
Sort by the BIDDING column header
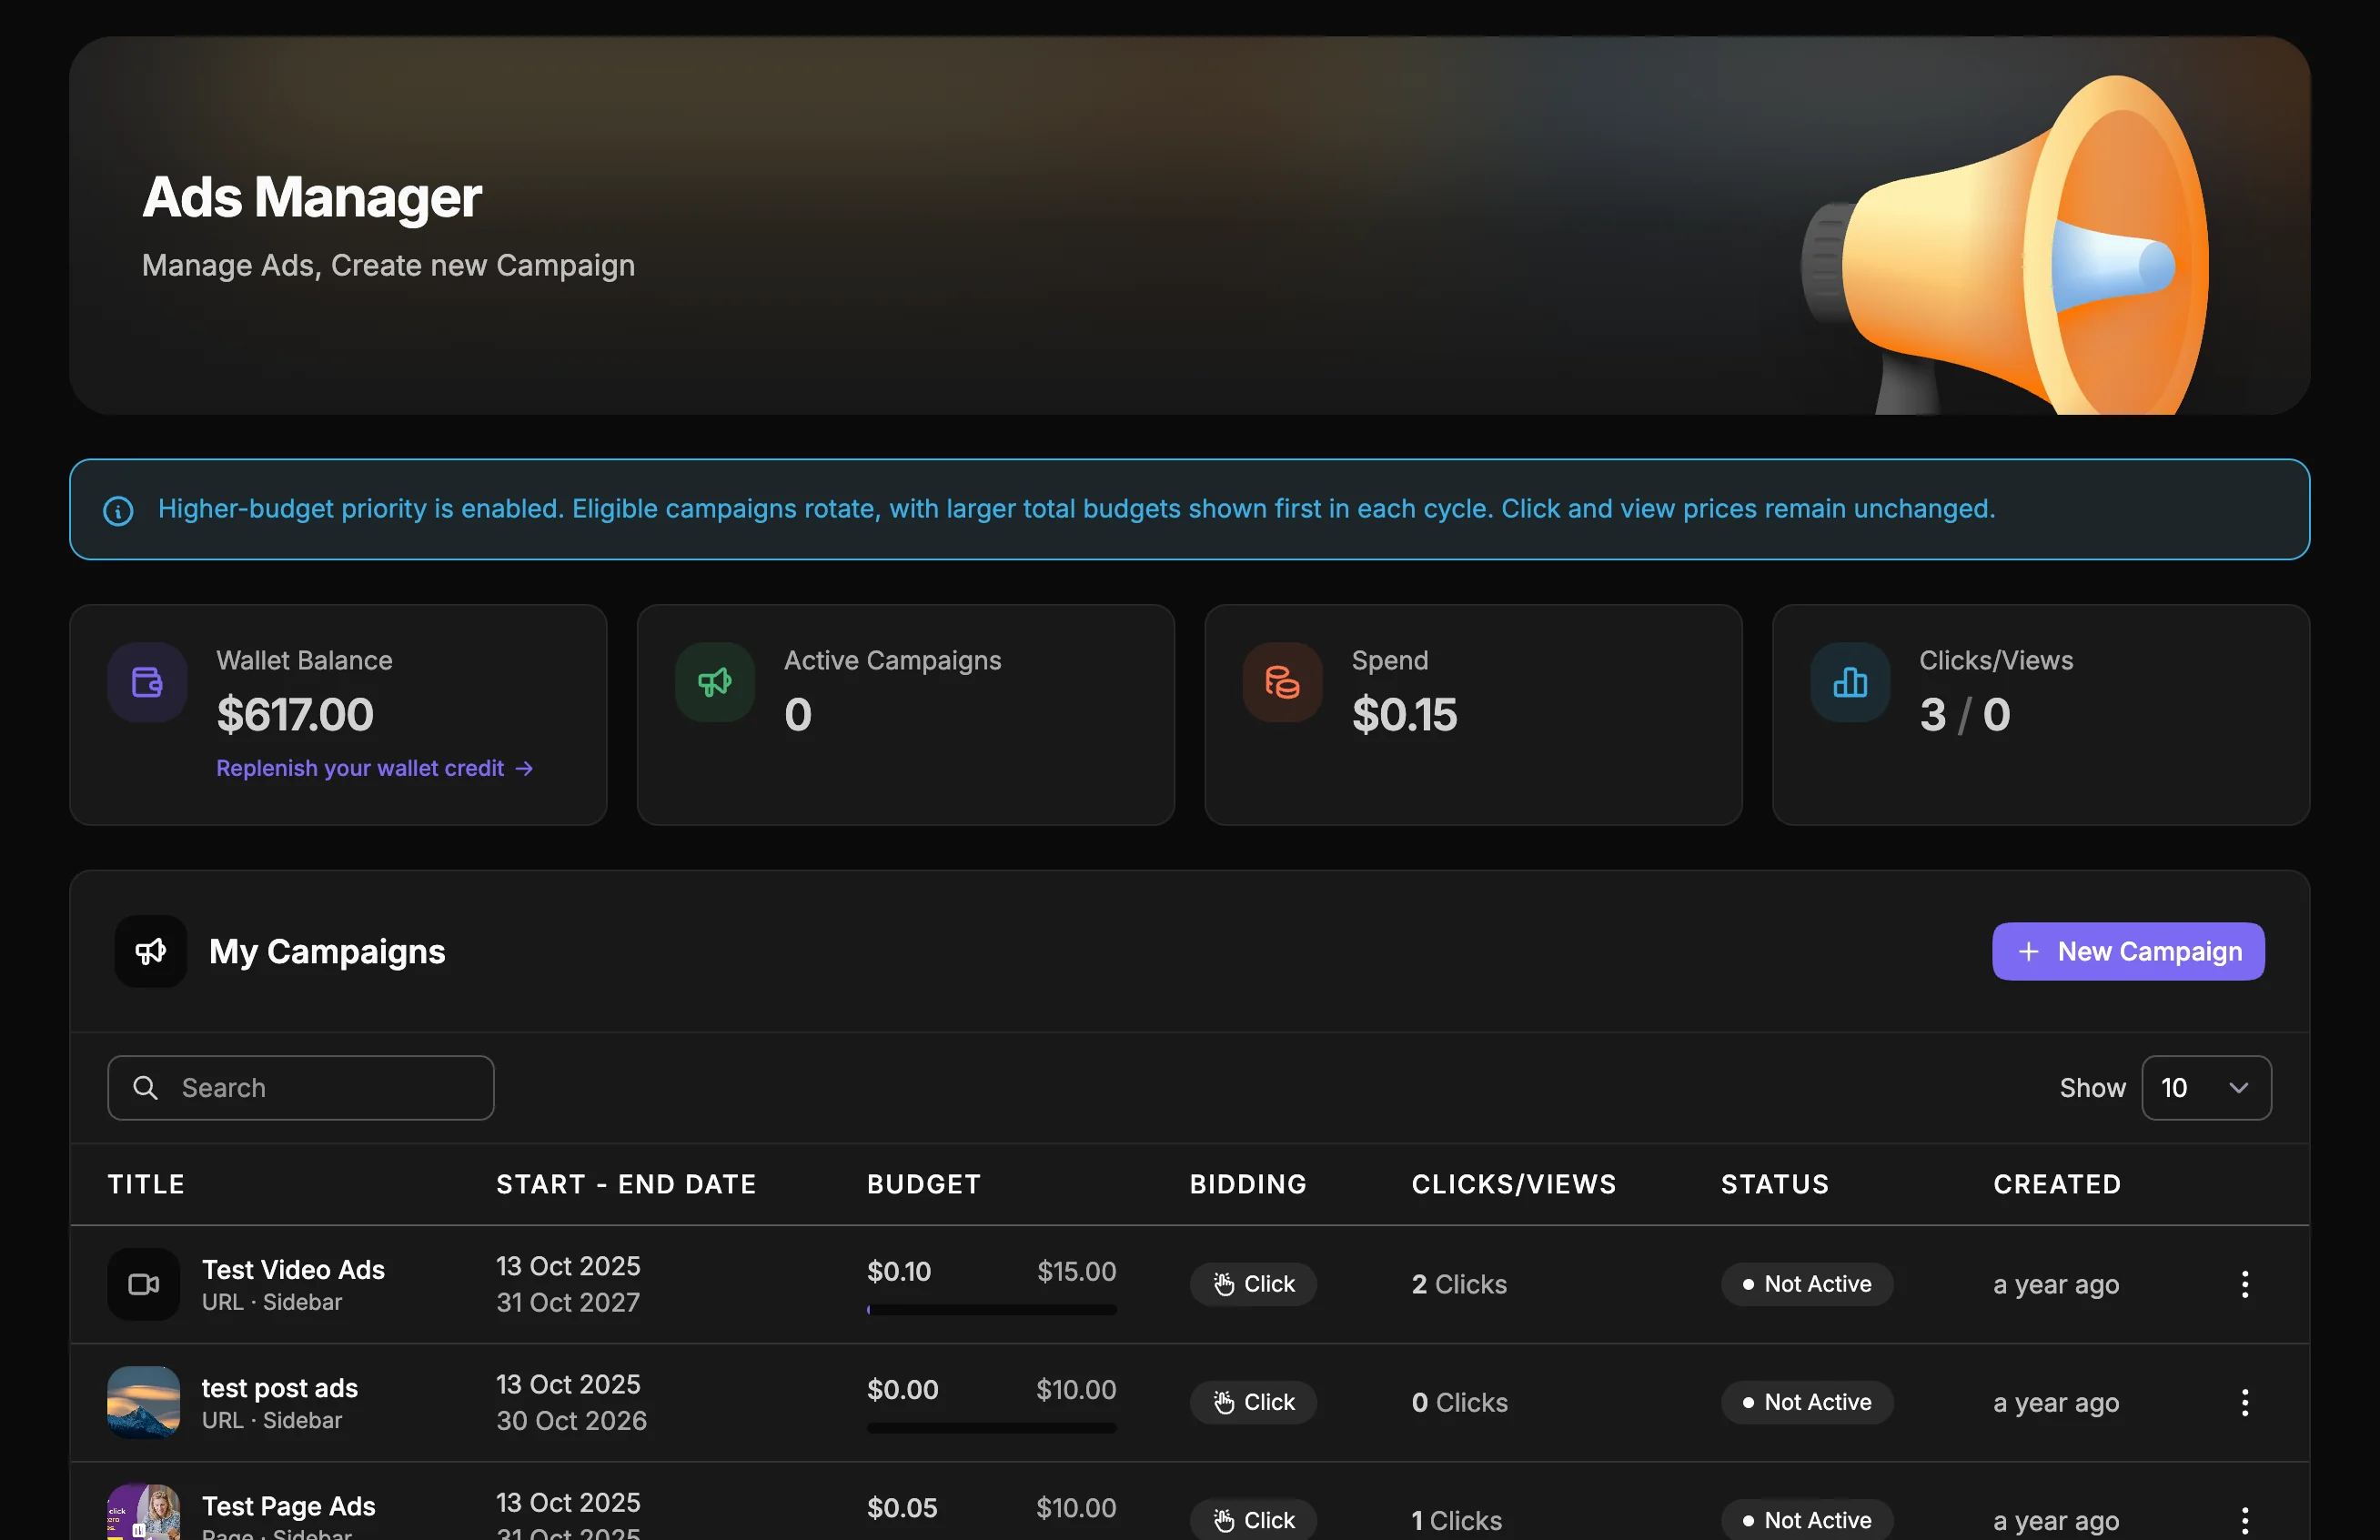[x=1248, y=1184]
